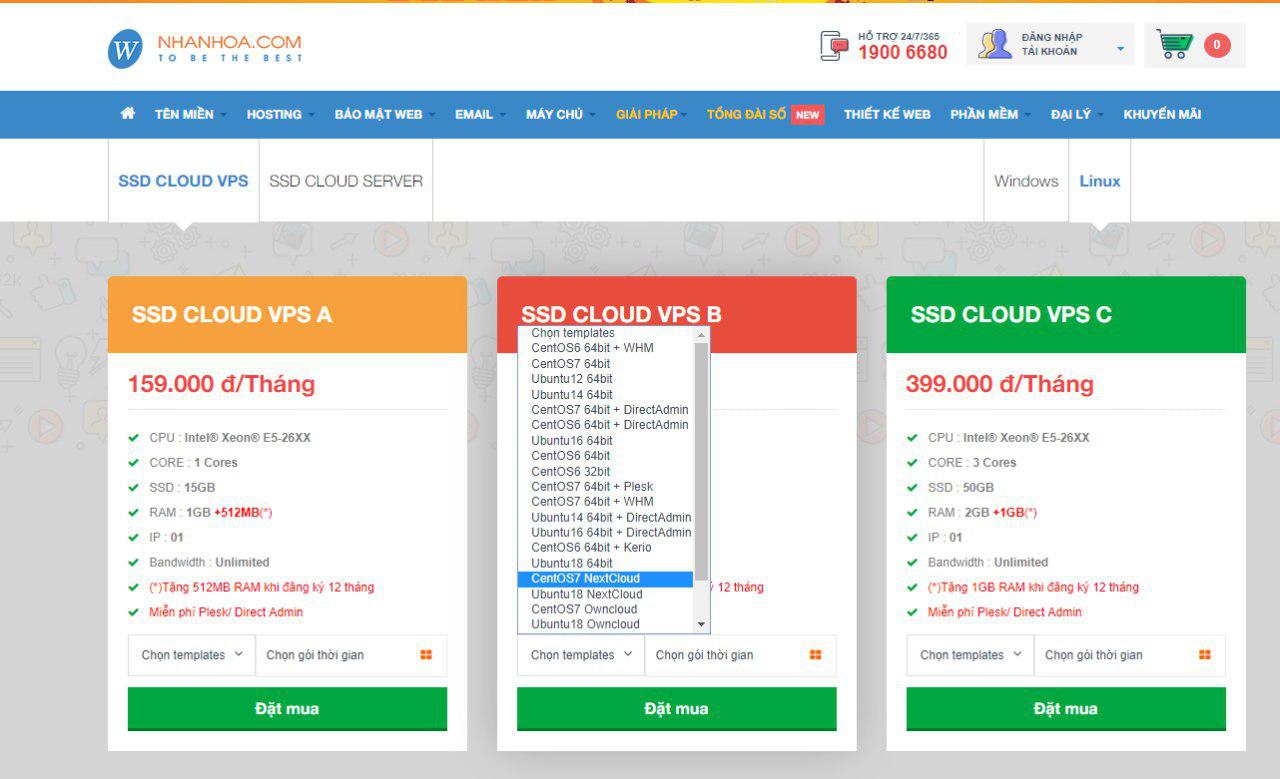Open Chọn templates dropdown in VPS A

192,655
